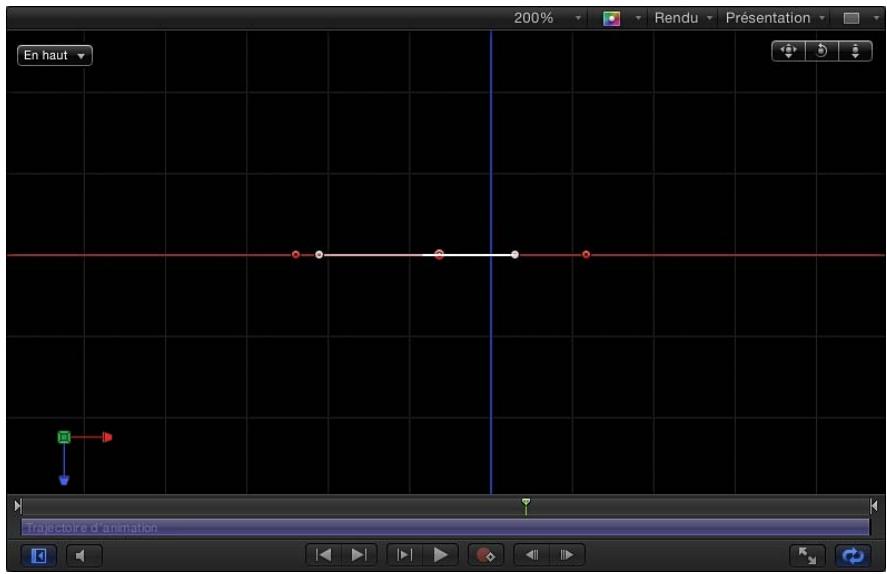
Task: Click the 3D view Pan tool
Action: tap(788, 51)
